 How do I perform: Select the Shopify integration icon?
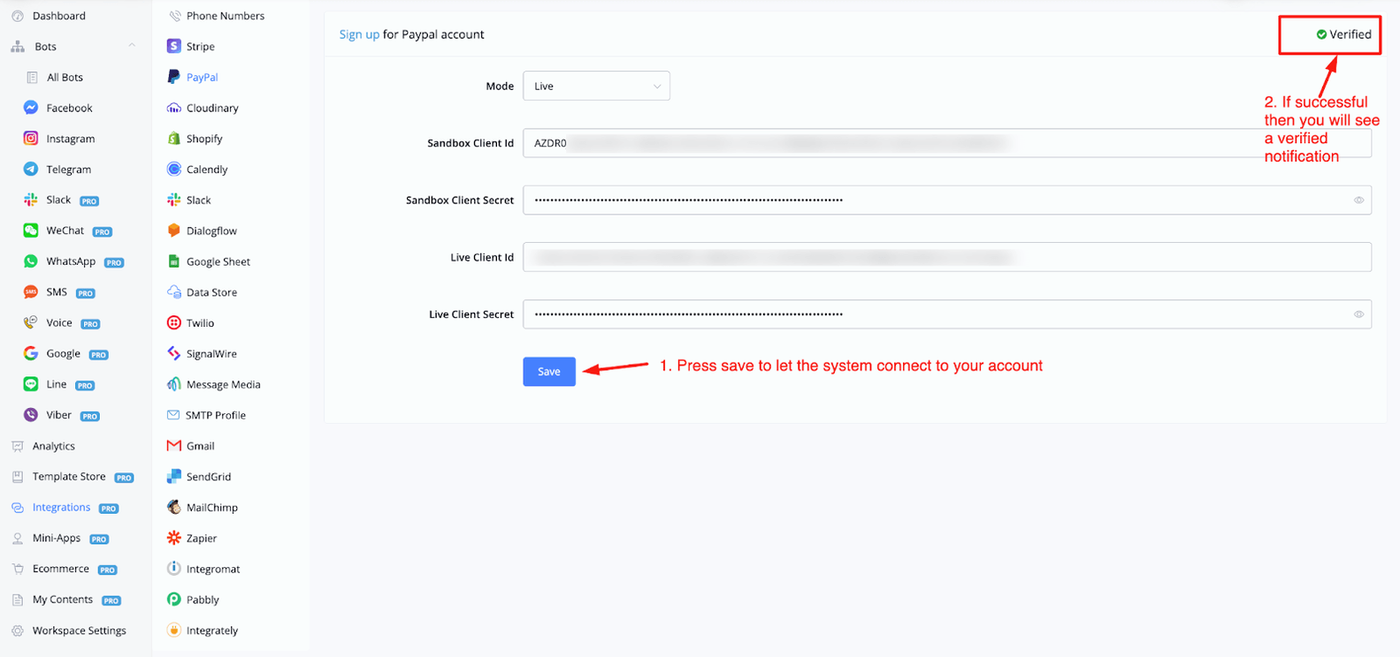point(174,139)
